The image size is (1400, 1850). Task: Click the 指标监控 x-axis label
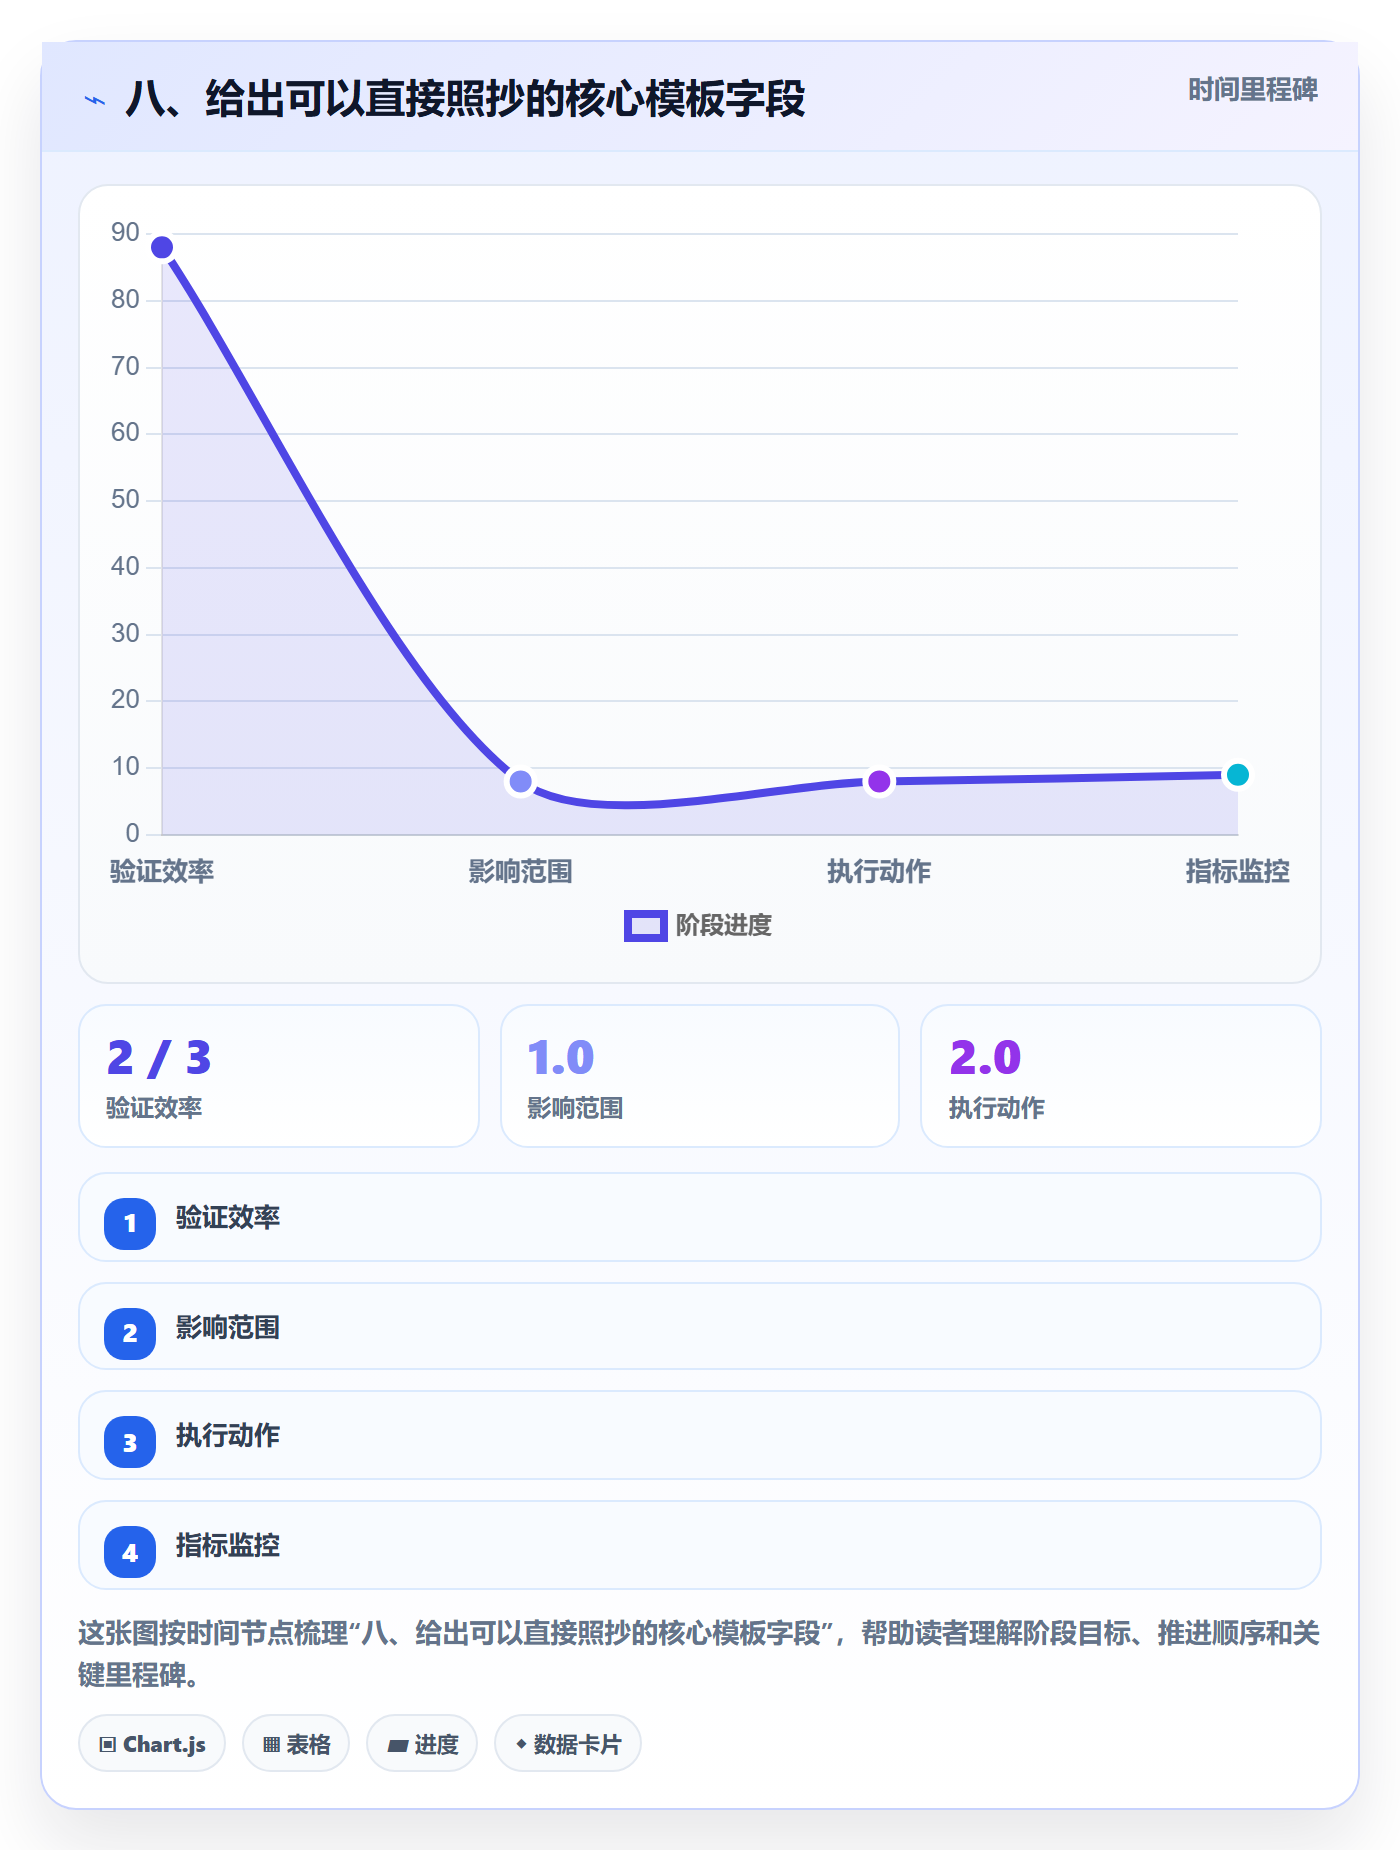(x=1238, y=872)
